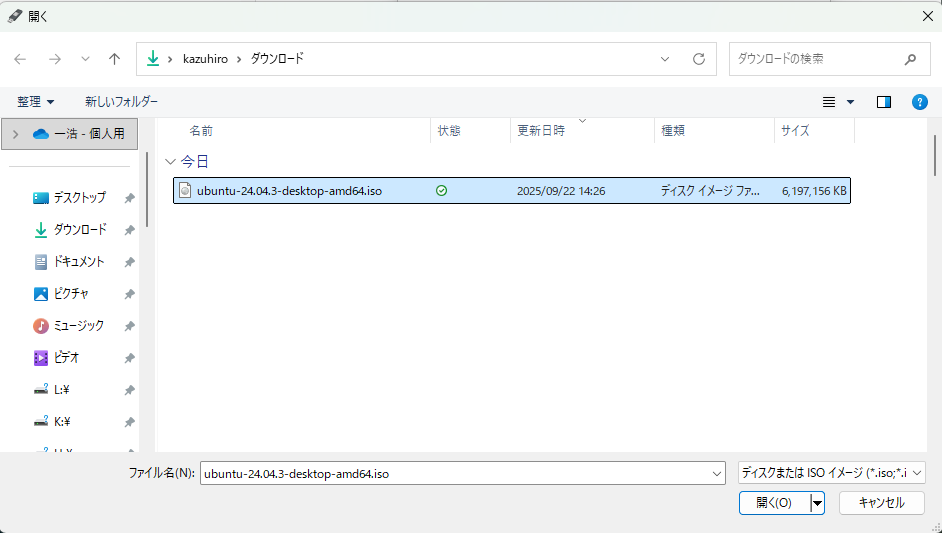Click 新しいフォルダー in the toolbar

tap(121, 102)
